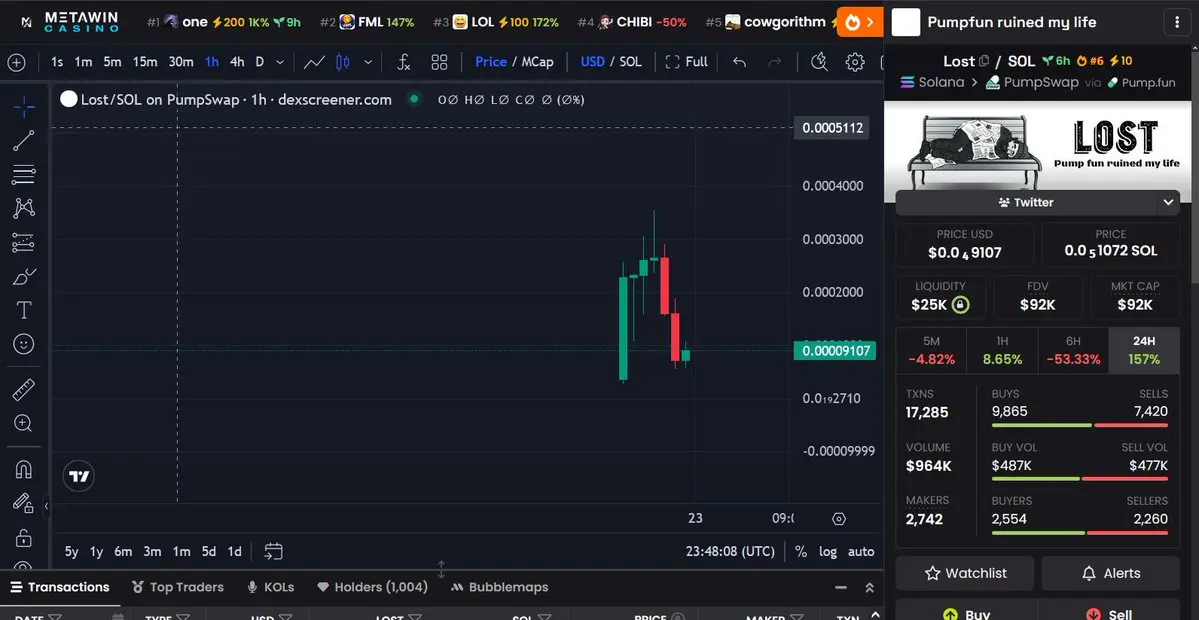Switch to 15m interval

coord(145,62)
